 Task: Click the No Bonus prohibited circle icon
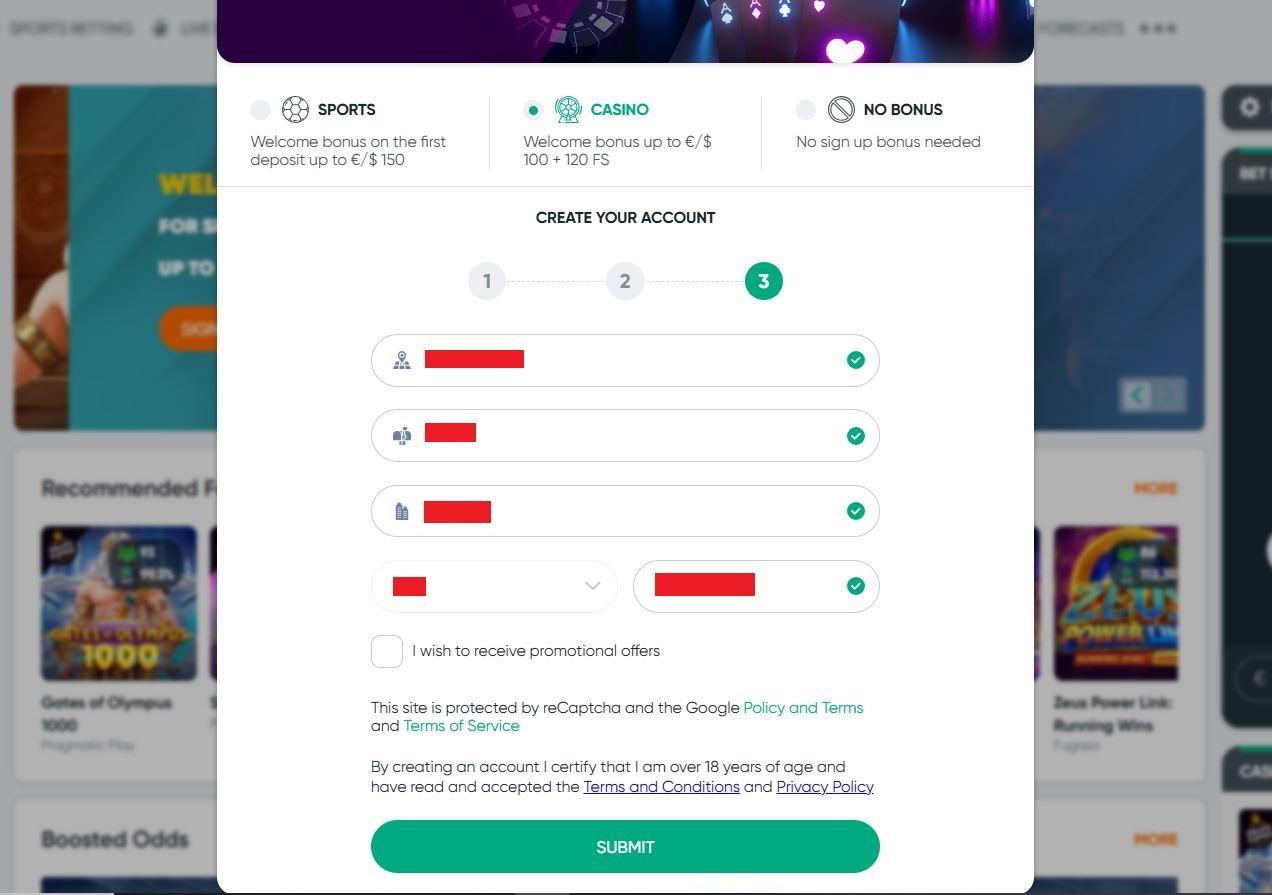(841, 109)
